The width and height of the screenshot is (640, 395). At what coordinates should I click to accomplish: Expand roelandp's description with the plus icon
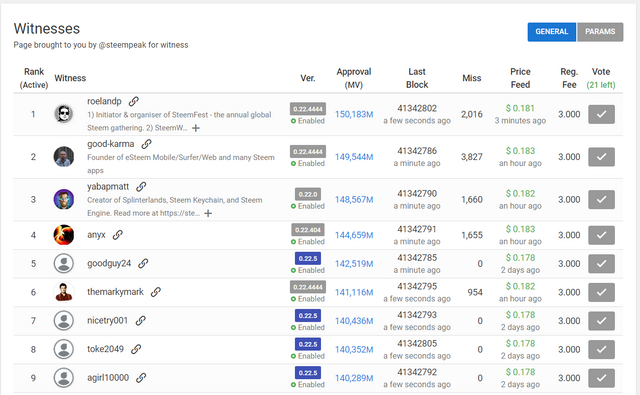pos(196,128)
